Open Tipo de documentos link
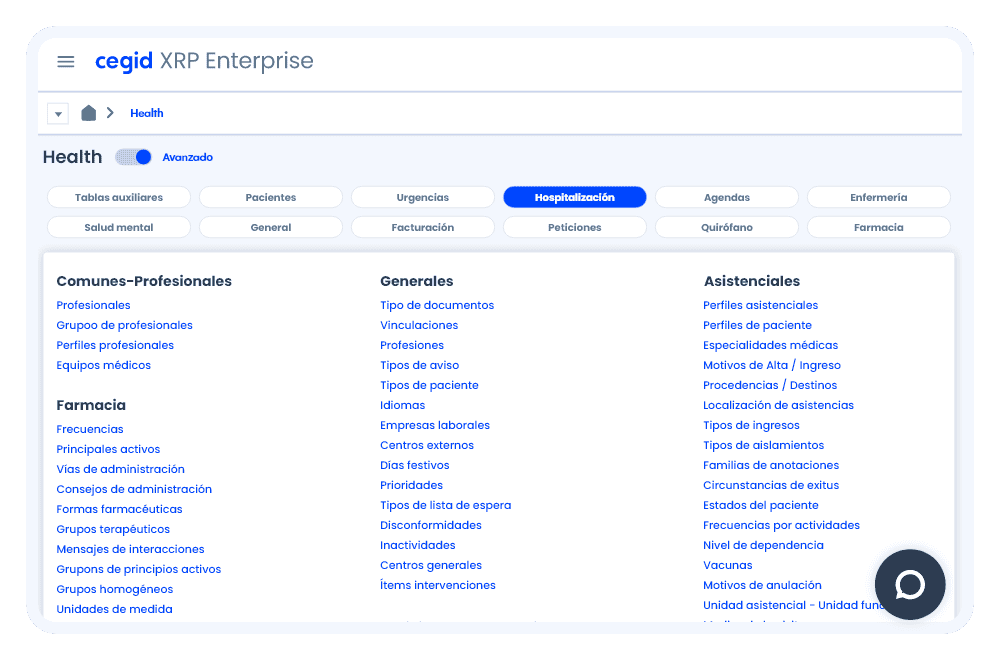1000x660 pixels. click(x=437, y=306)
